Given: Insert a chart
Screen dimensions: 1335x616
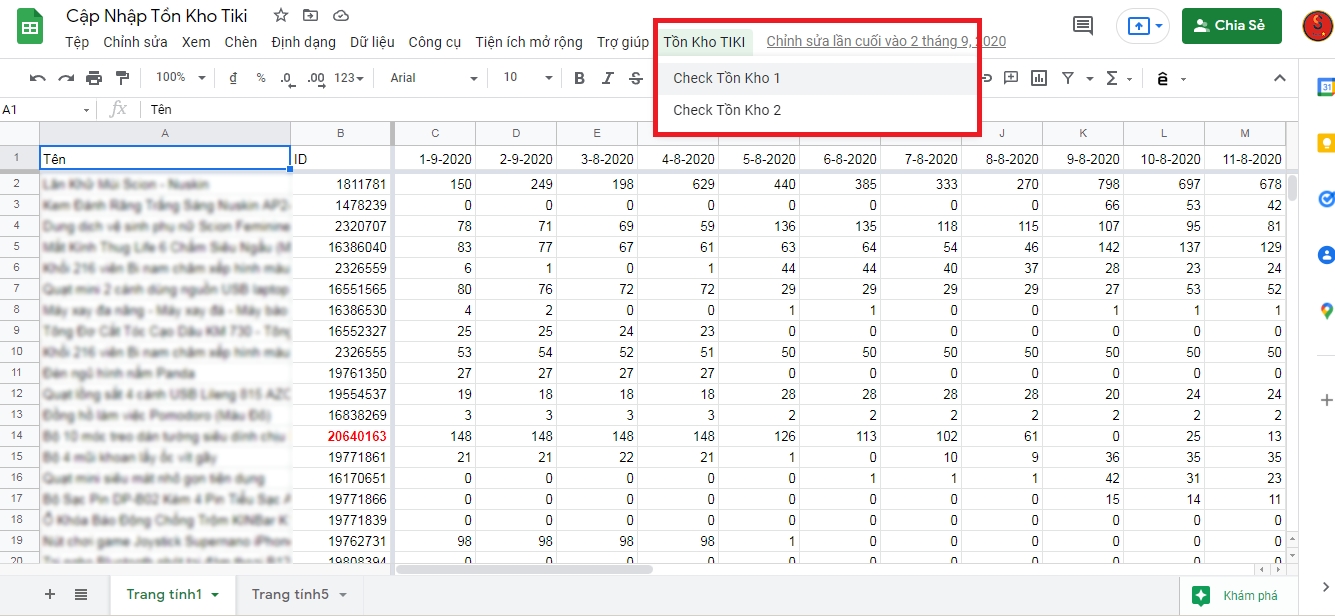Looking at the screenshot, I should tap(1039, 78).
